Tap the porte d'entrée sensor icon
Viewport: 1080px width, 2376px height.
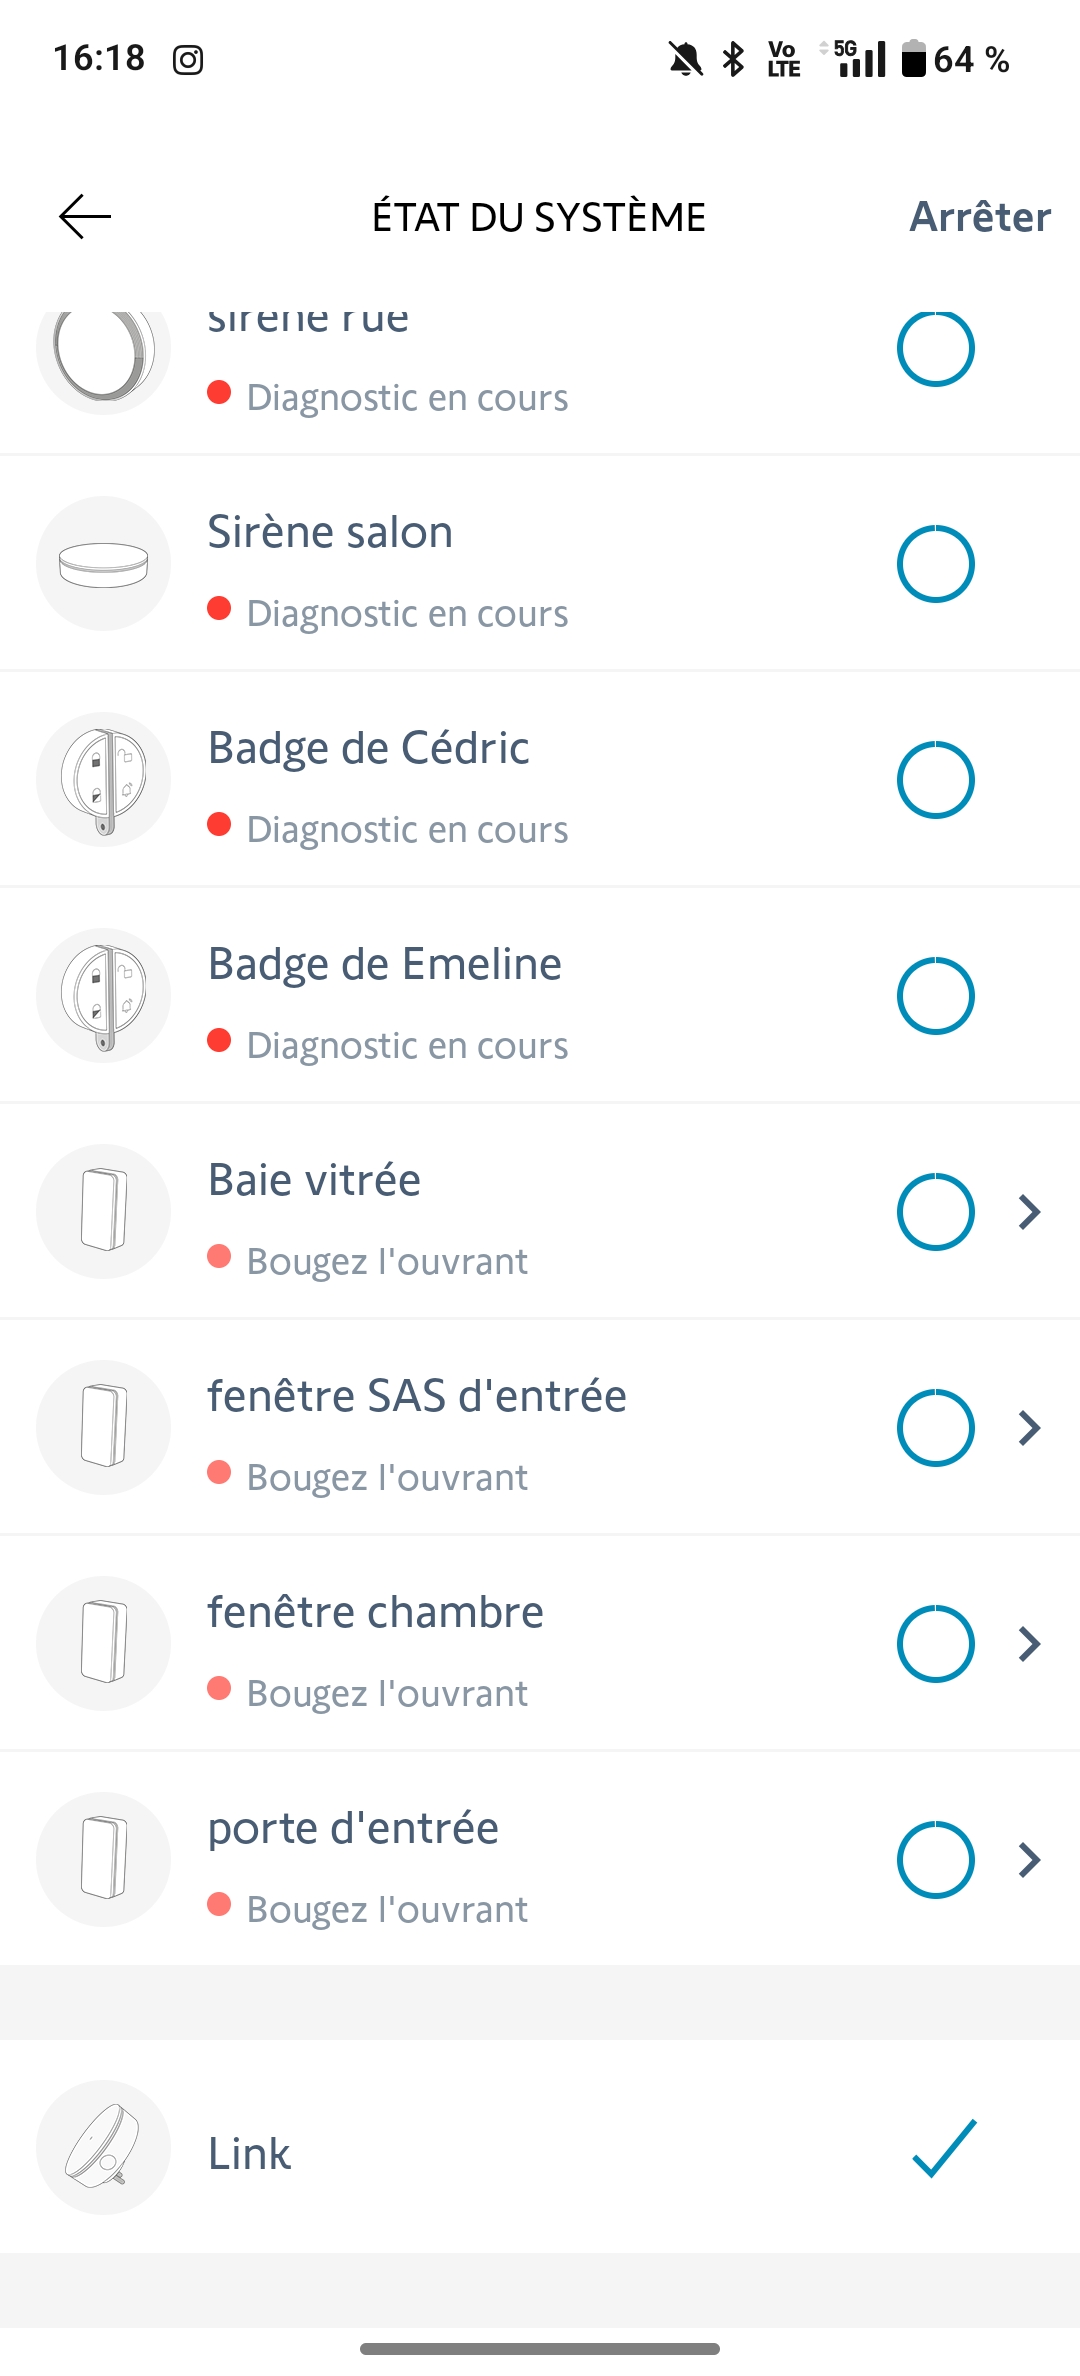click(104, 1860)
